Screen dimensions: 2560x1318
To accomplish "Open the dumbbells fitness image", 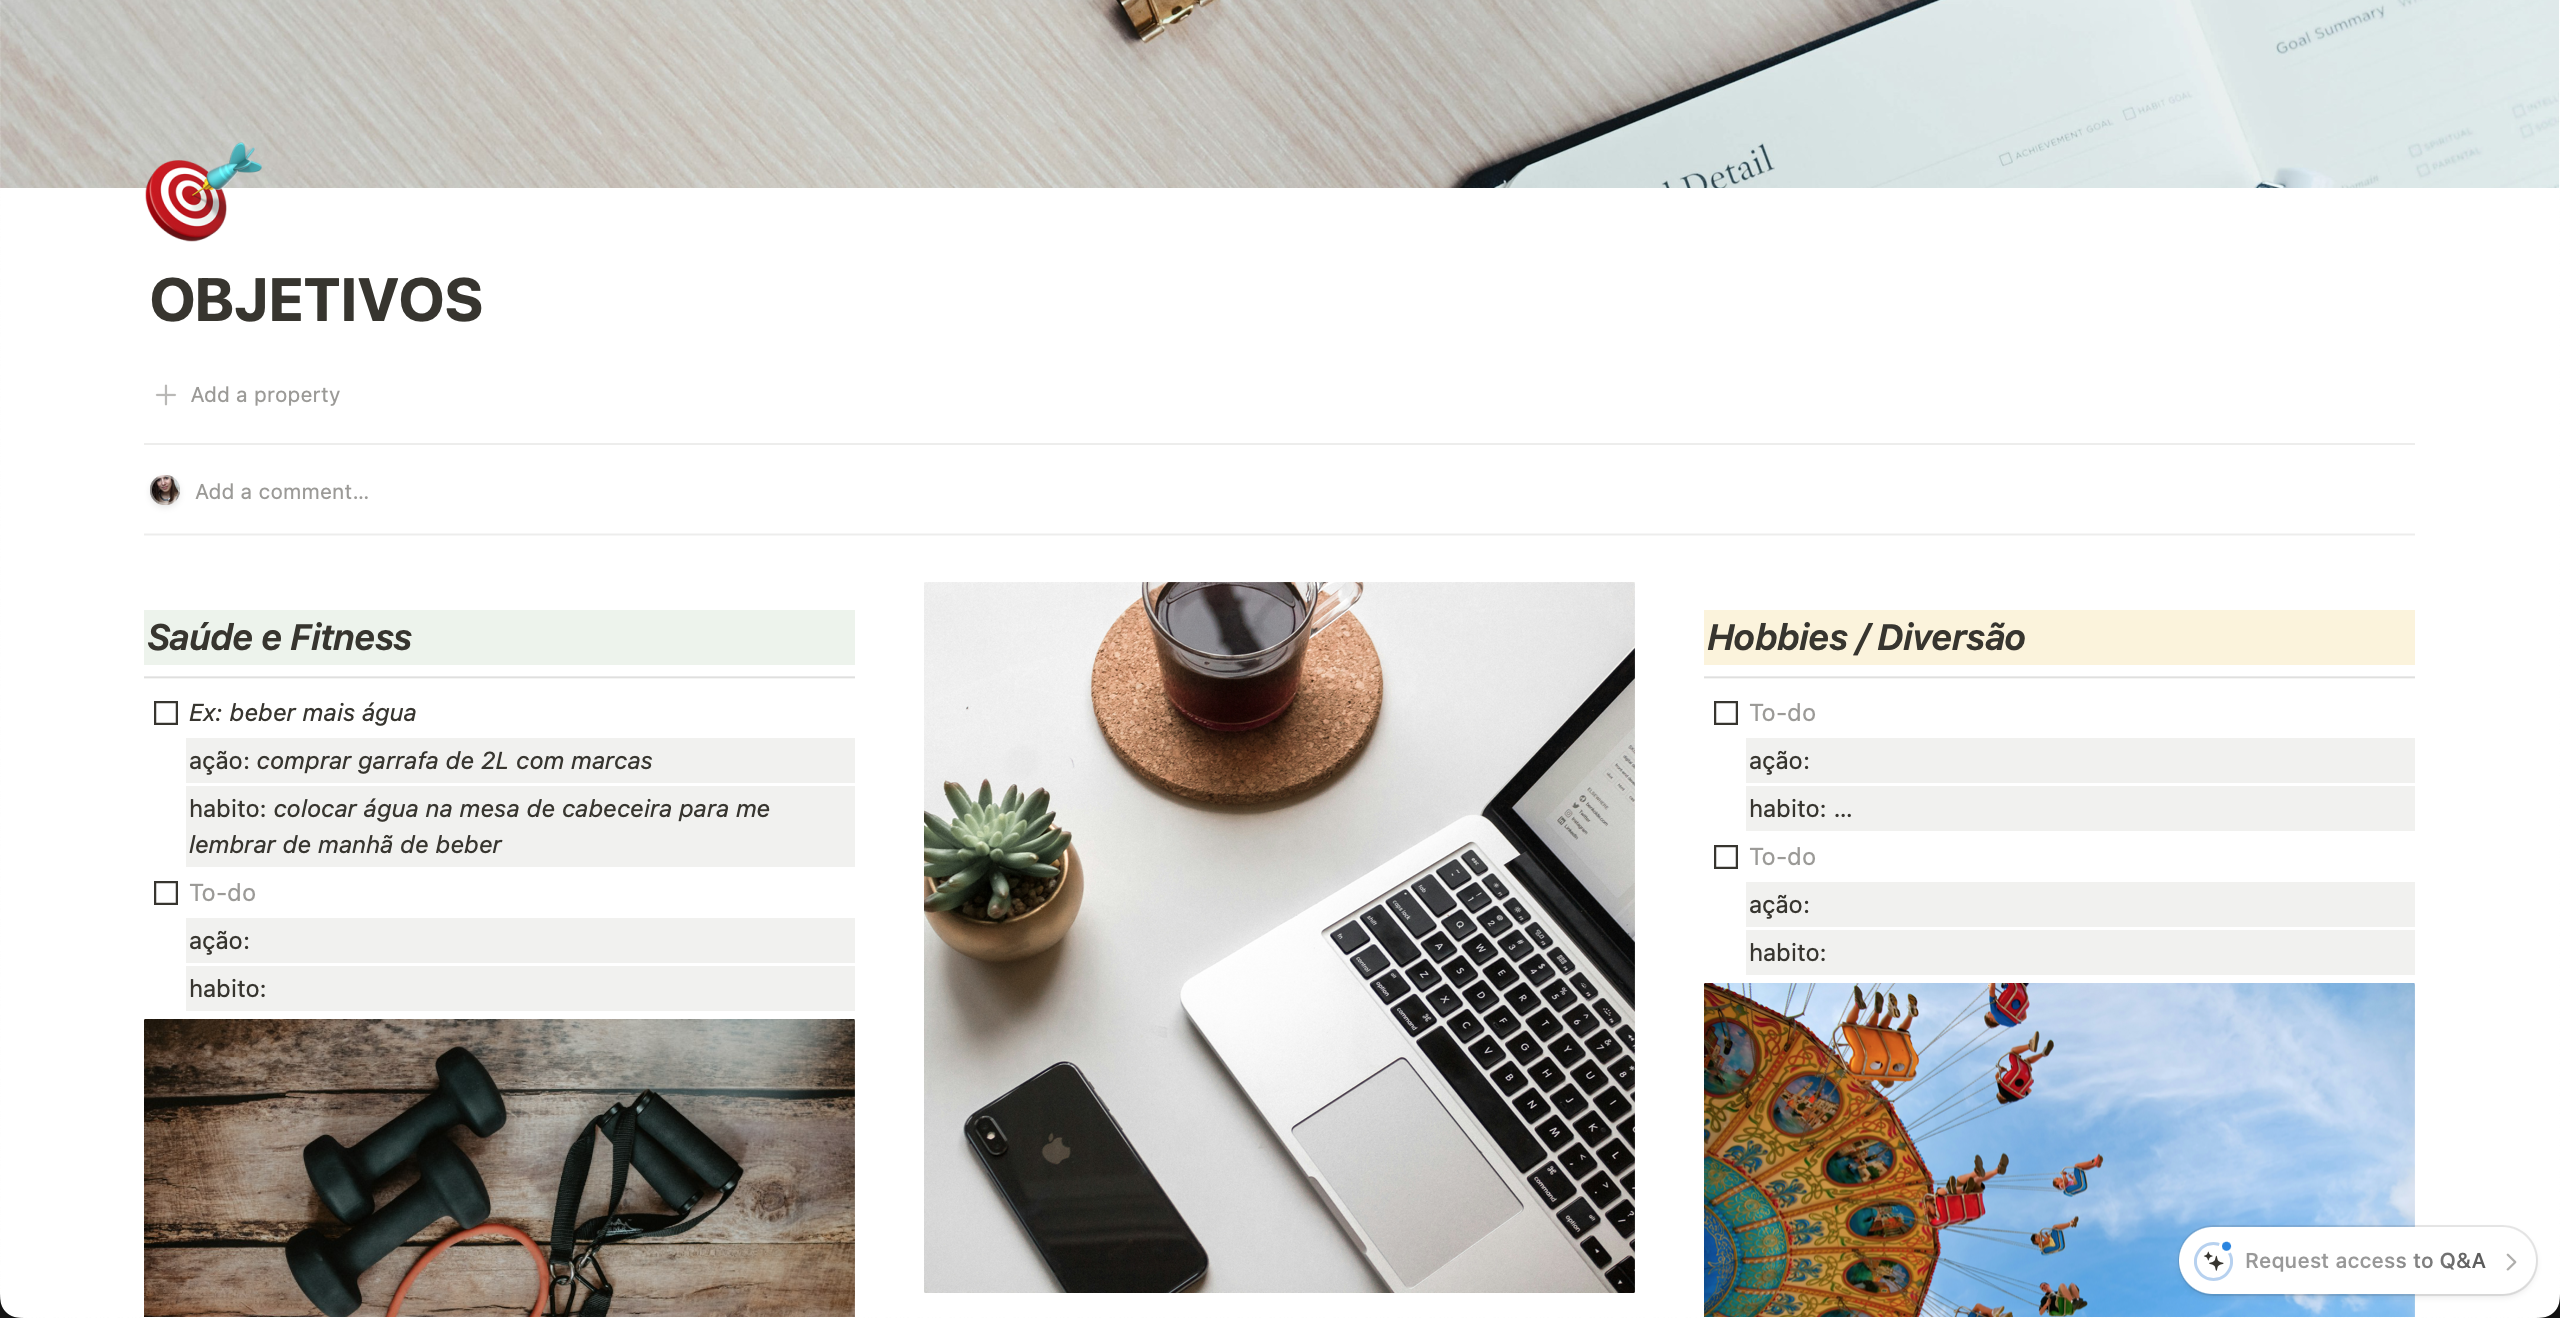I will pyautogui.click(x=499, y=1168).
